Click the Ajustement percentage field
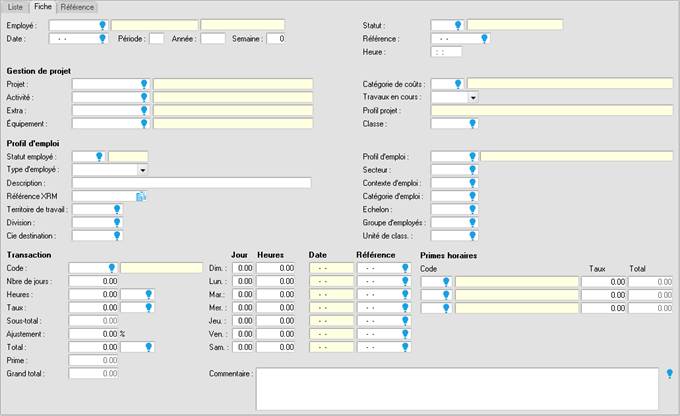Image resolution: width=680 pixels, height=416 pixels. tap(94, 334)
